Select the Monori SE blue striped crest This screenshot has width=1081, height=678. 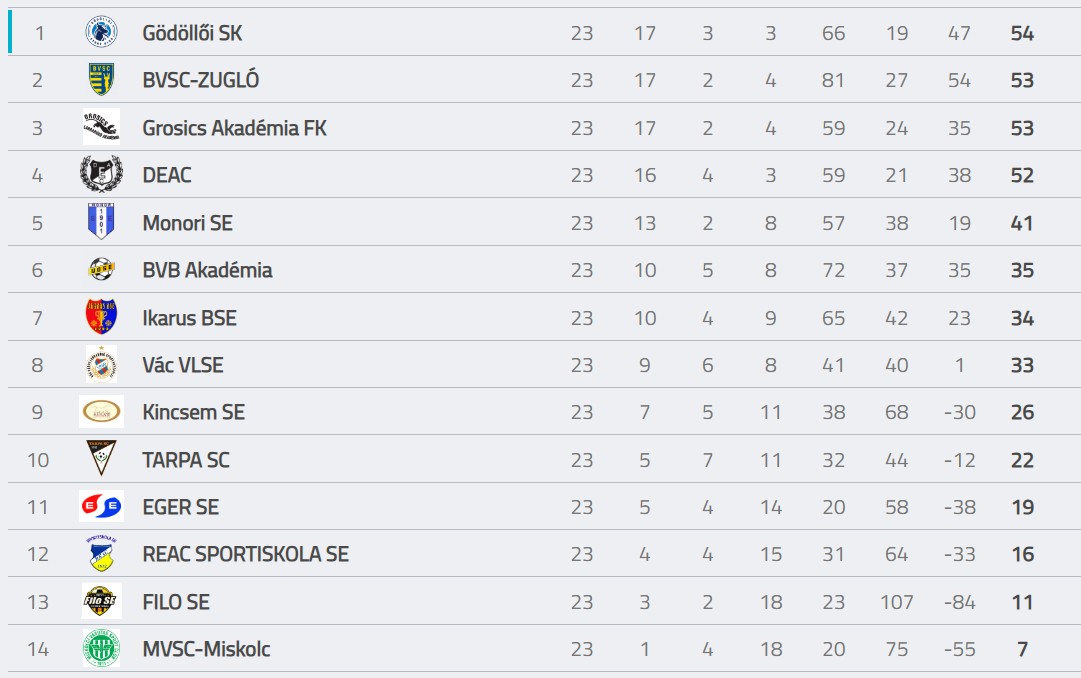click(x=101, y=221)
